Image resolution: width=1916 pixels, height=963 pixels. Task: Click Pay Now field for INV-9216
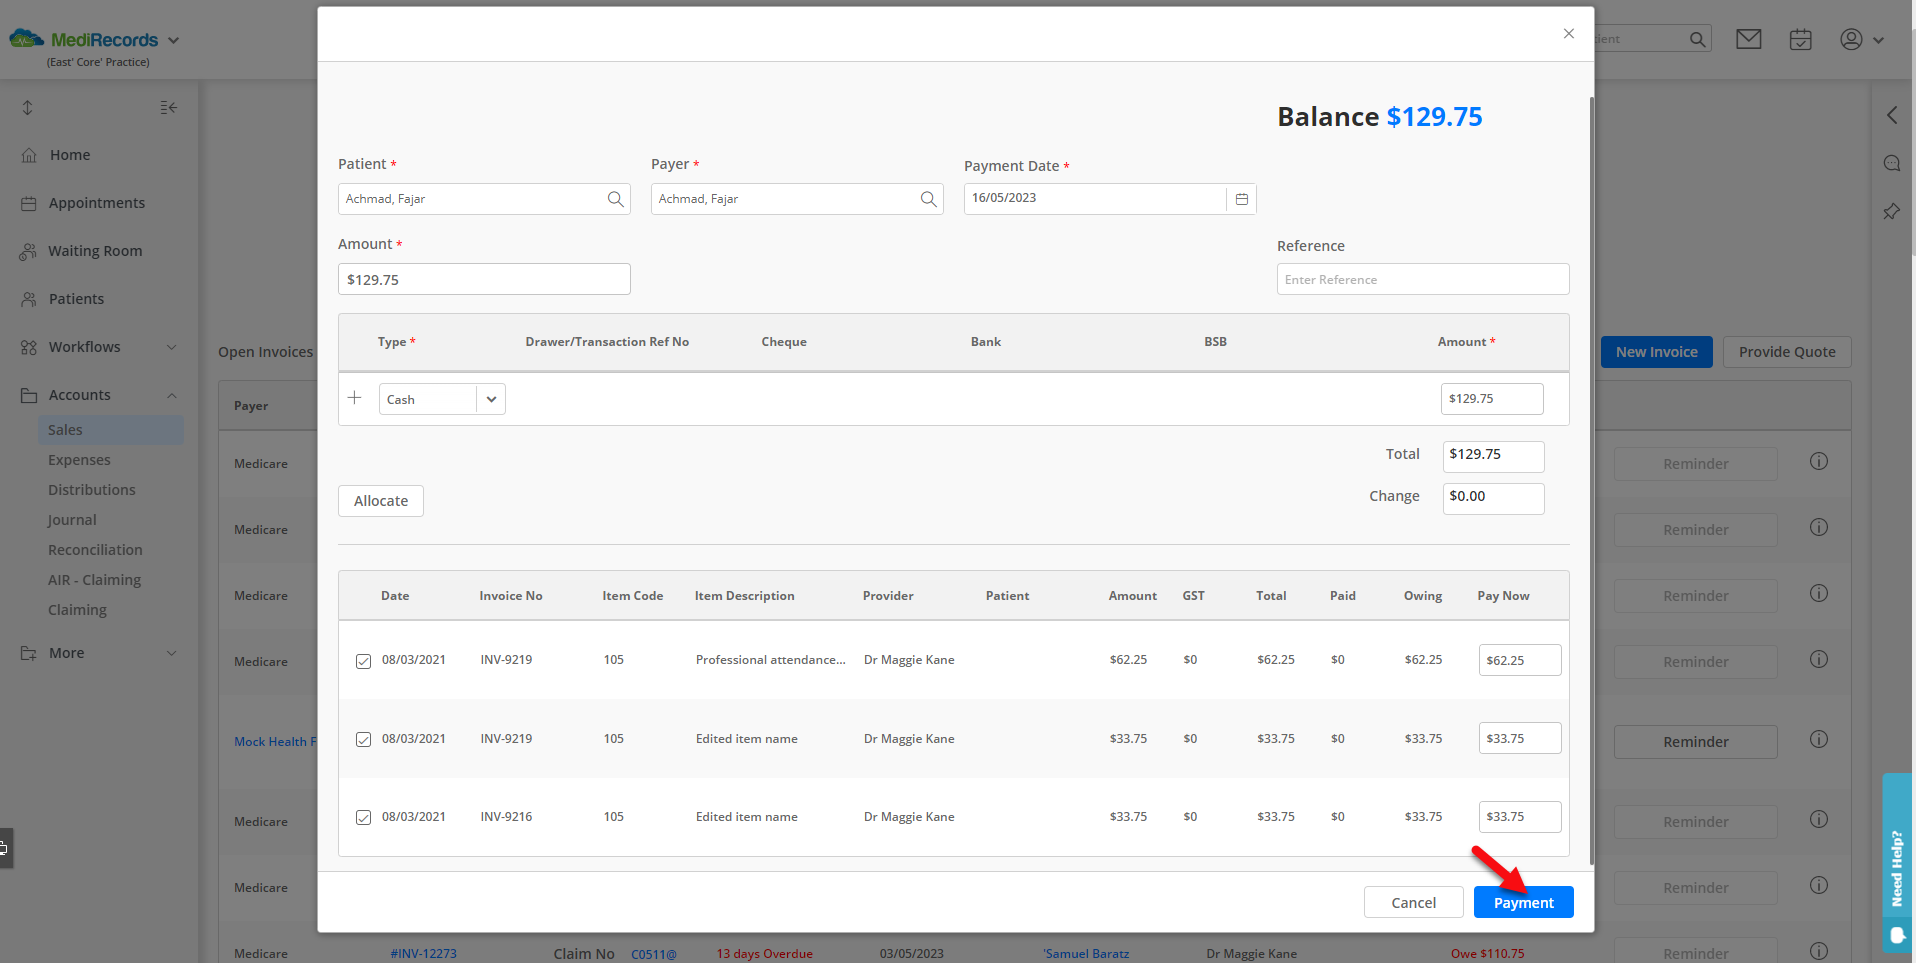(1520, 817)
